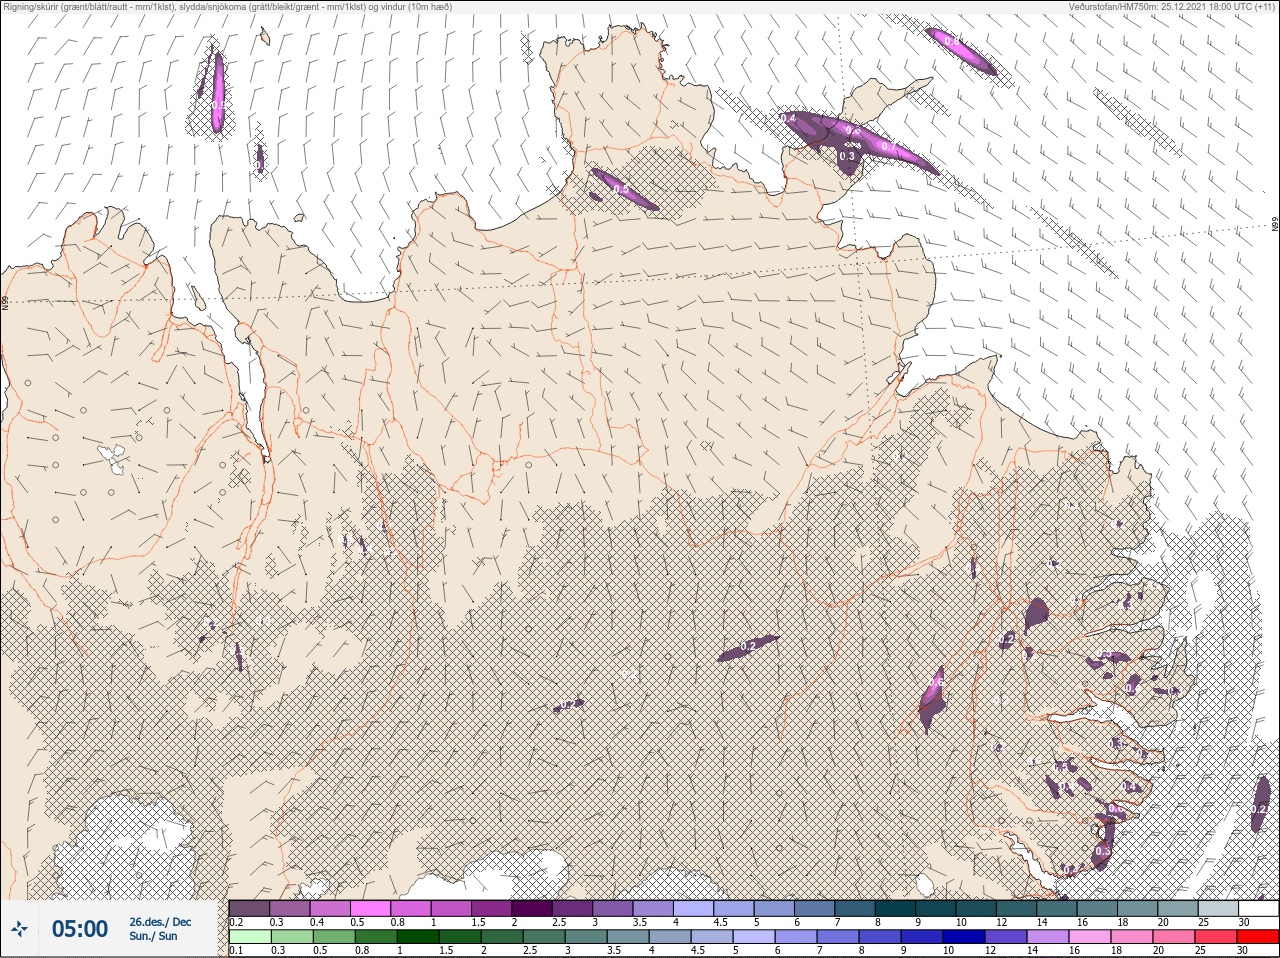Click the N99 label on the left edge
This screenshot has width=1280, height=958.
[x=5, y=303]
